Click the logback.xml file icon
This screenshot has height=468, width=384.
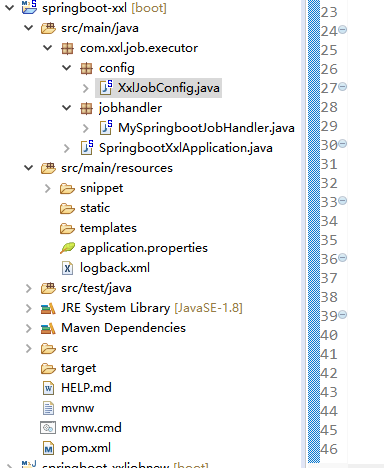(x=67, y=268)
